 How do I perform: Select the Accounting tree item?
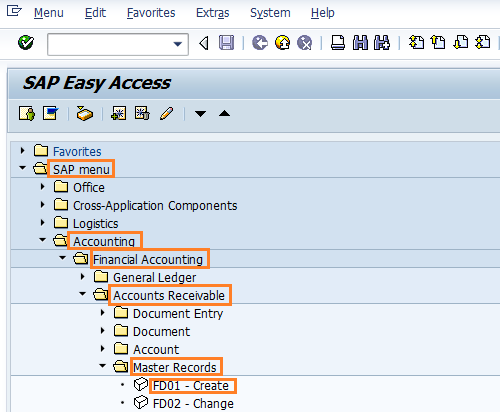104,242
